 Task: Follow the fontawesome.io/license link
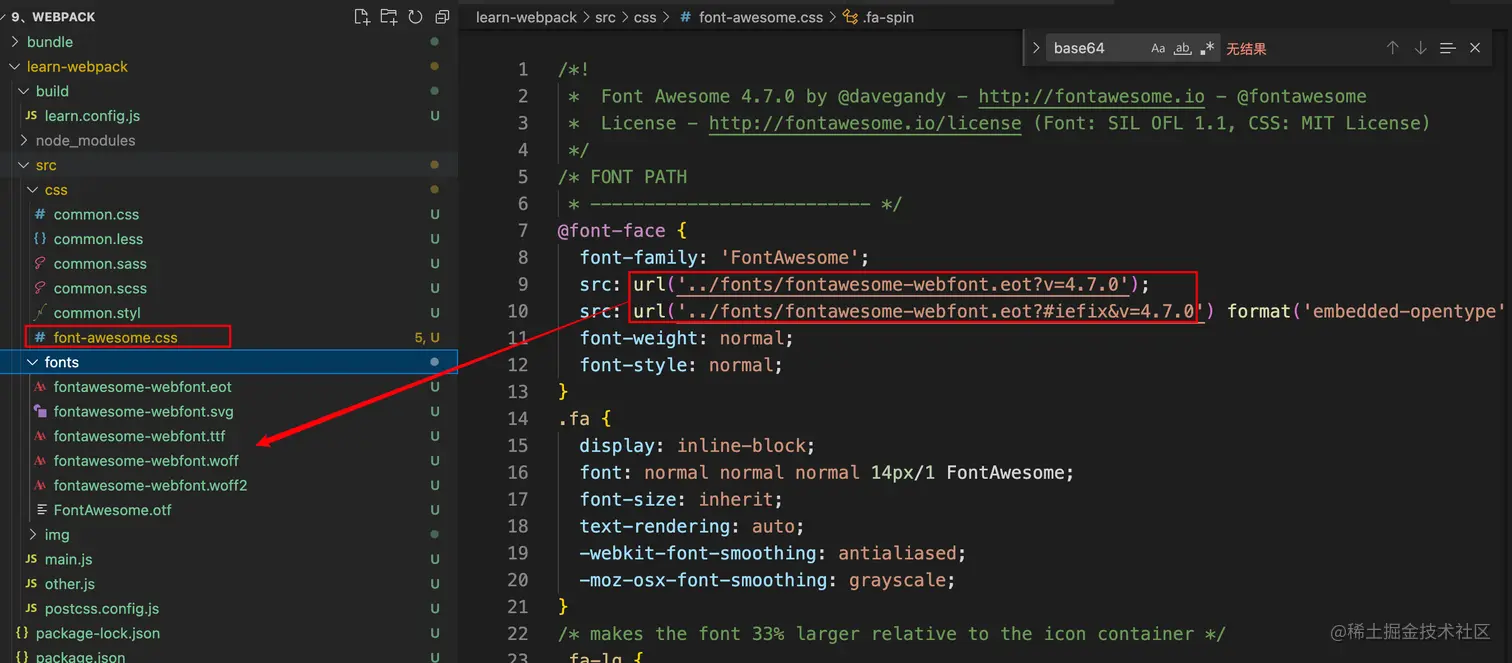(865, 123)
